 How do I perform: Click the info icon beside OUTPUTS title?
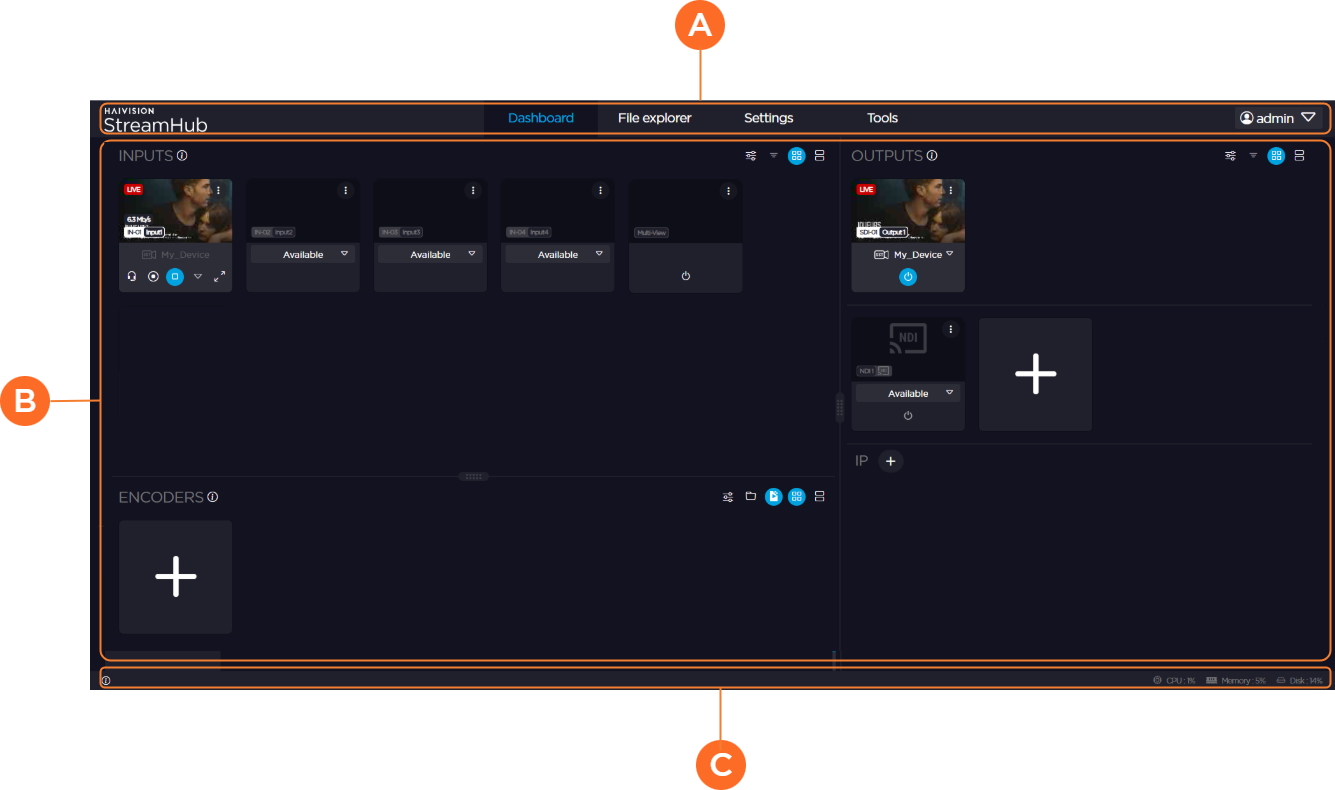click(x=932, y=156)
